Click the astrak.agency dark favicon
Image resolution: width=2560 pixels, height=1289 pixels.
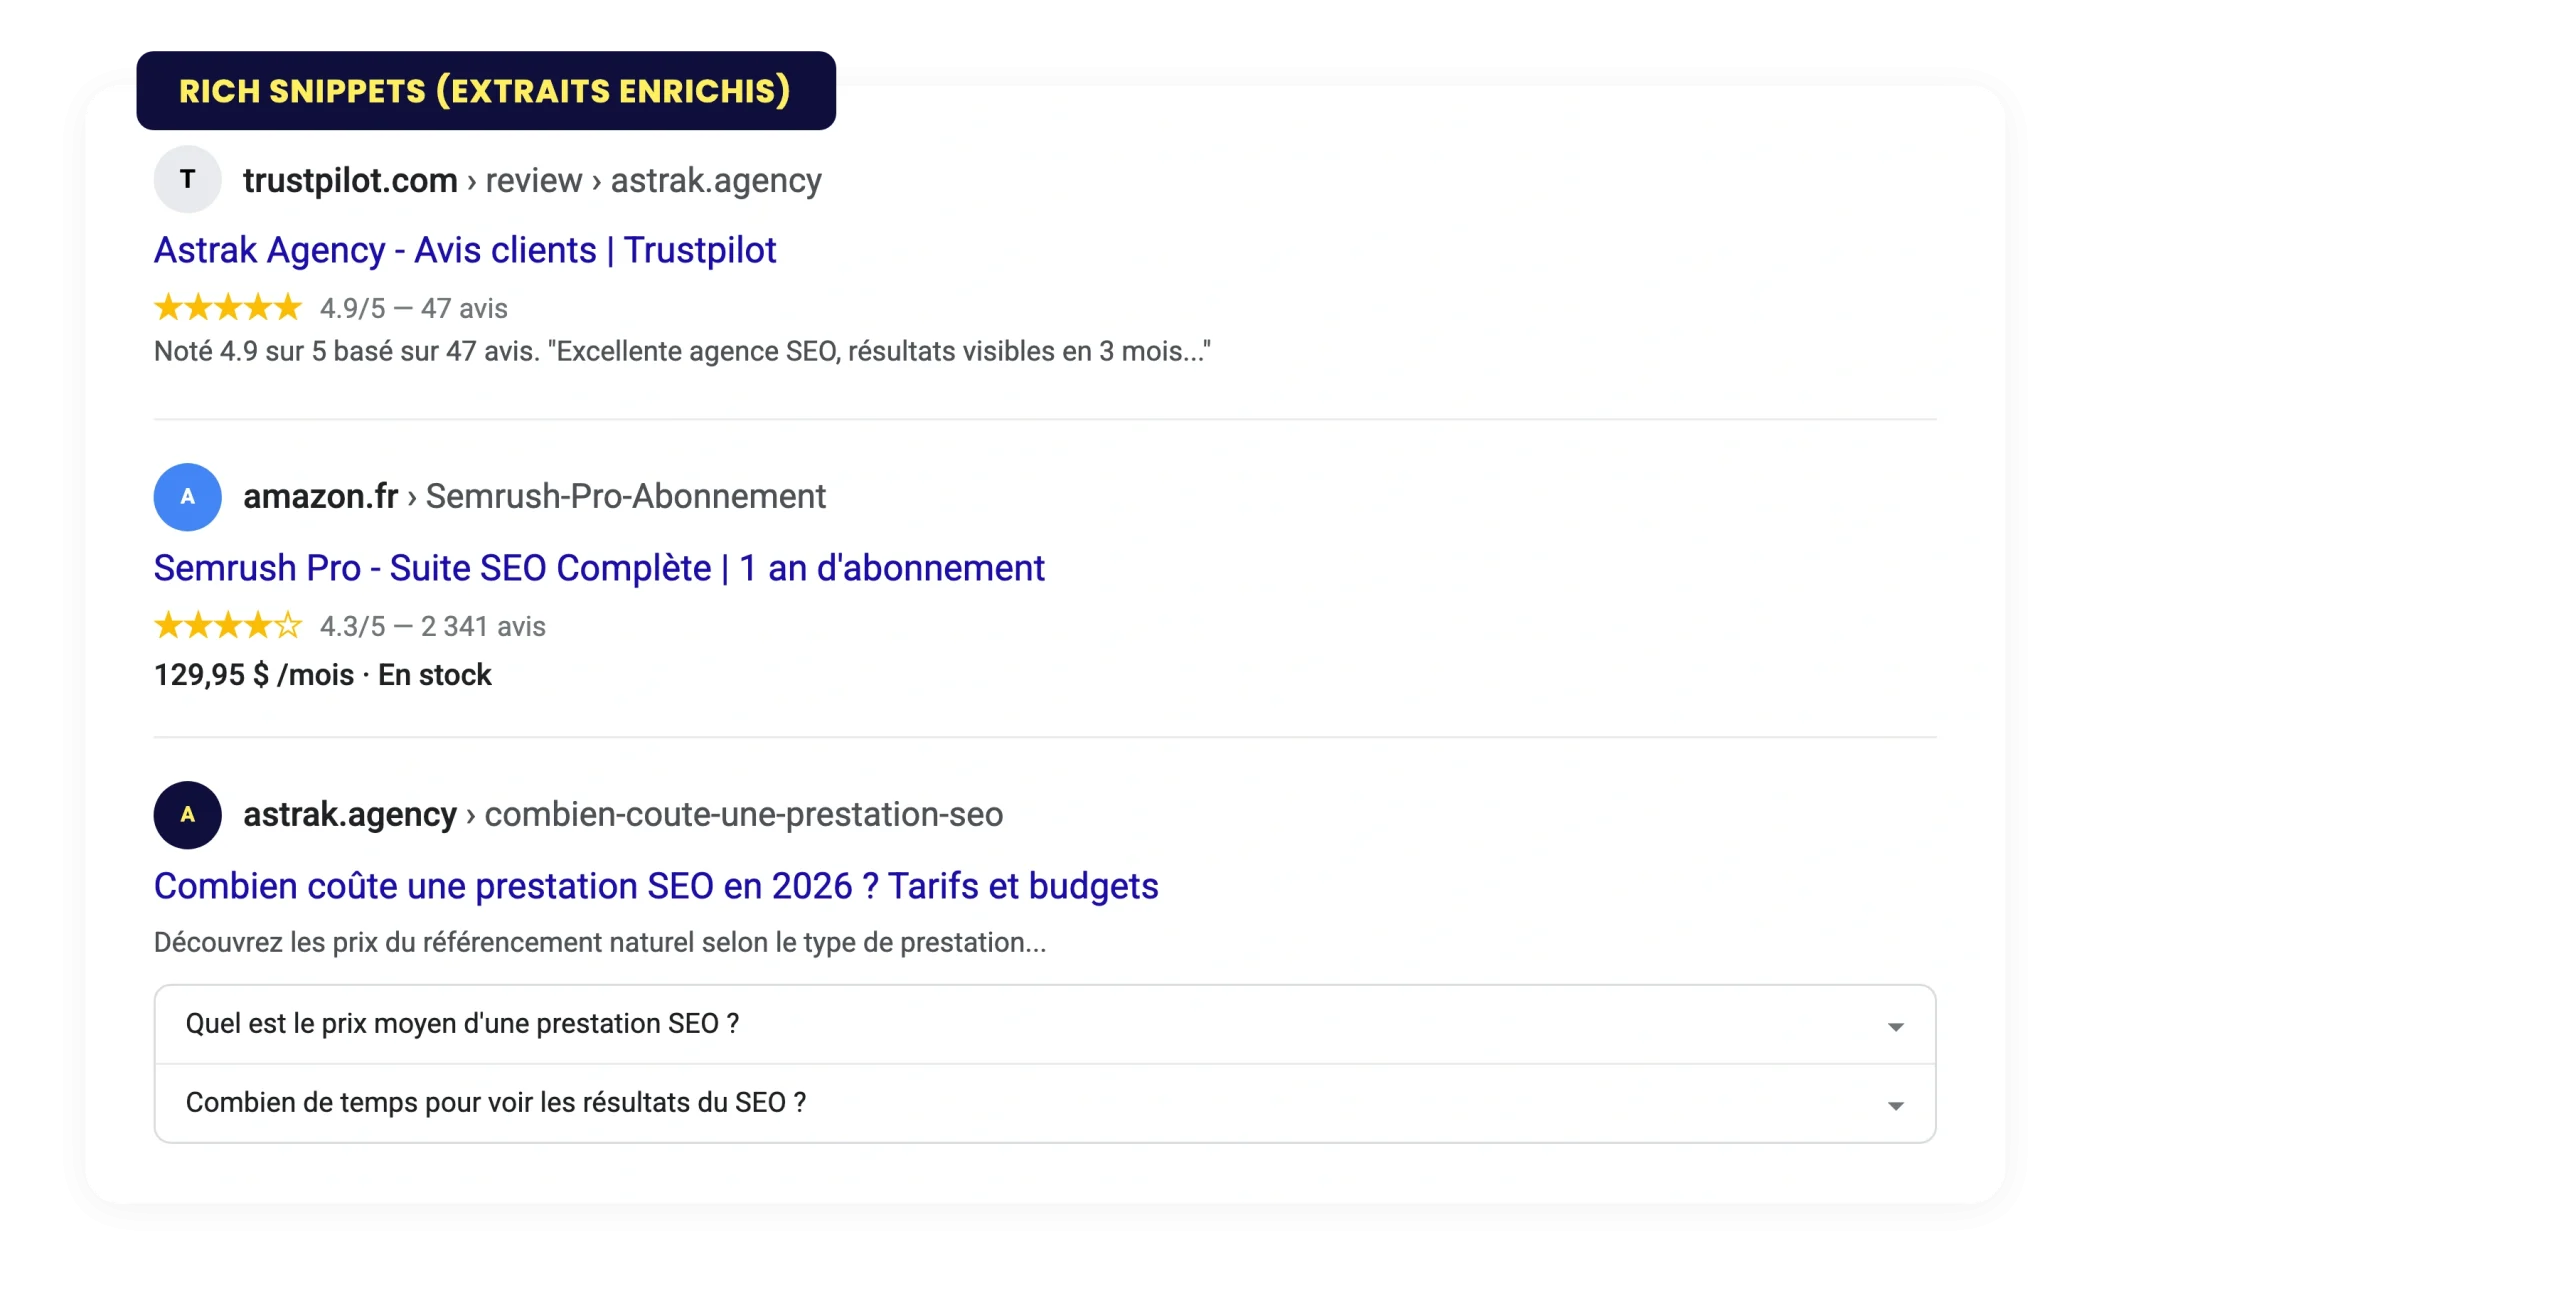187,815
